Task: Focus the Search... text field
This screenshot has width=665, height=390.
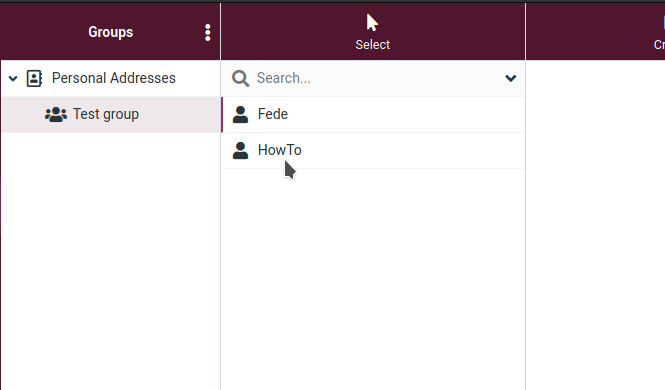Action: coord(377,78)
